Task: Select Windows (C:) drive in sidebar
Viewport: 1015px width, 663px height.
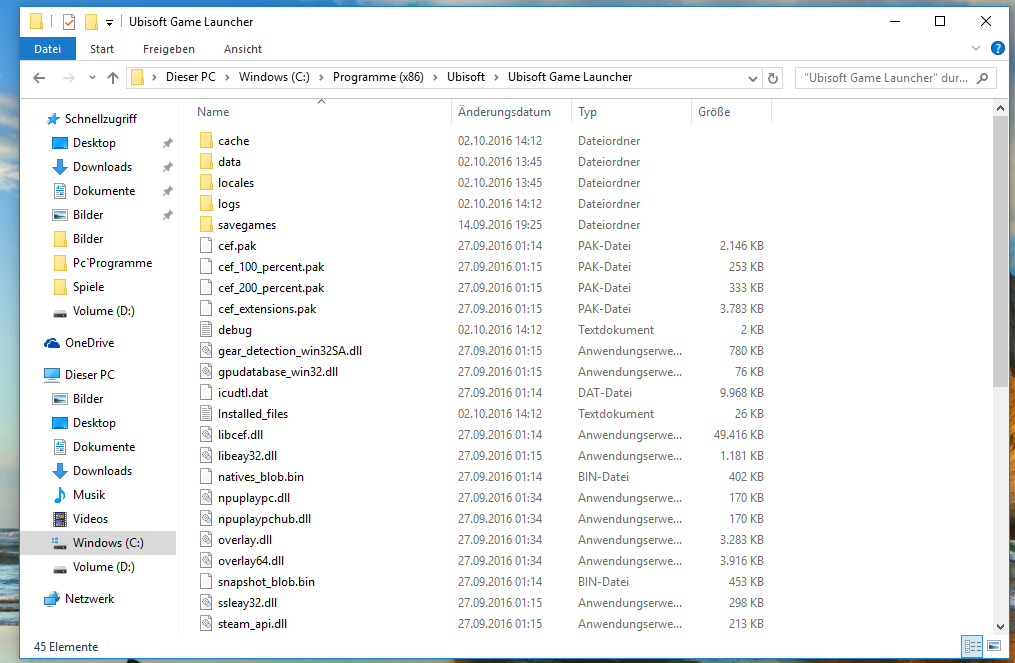Action: 98,543
